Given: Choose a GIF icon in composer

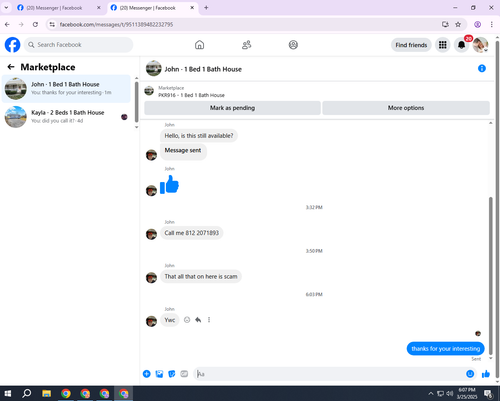Looking at the screenshot, I should click(184, 374).
